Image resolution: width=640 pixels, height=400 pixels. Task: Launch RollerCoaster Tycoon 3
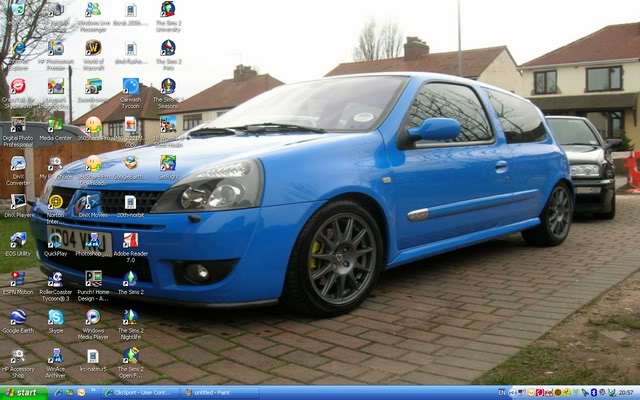pyautogui.click(x=55, y=279)
